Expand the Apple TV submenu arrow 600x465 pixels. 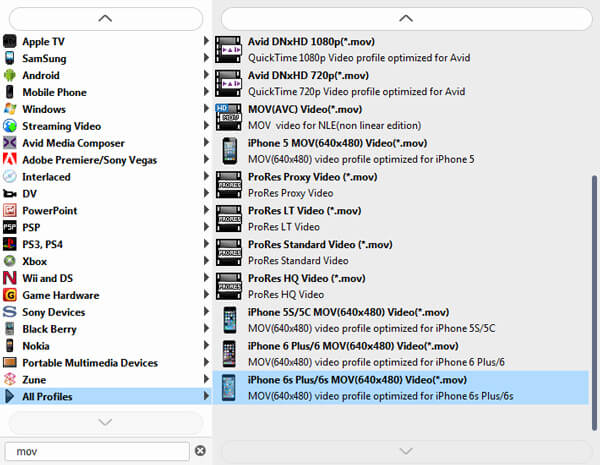coord(206,41)
